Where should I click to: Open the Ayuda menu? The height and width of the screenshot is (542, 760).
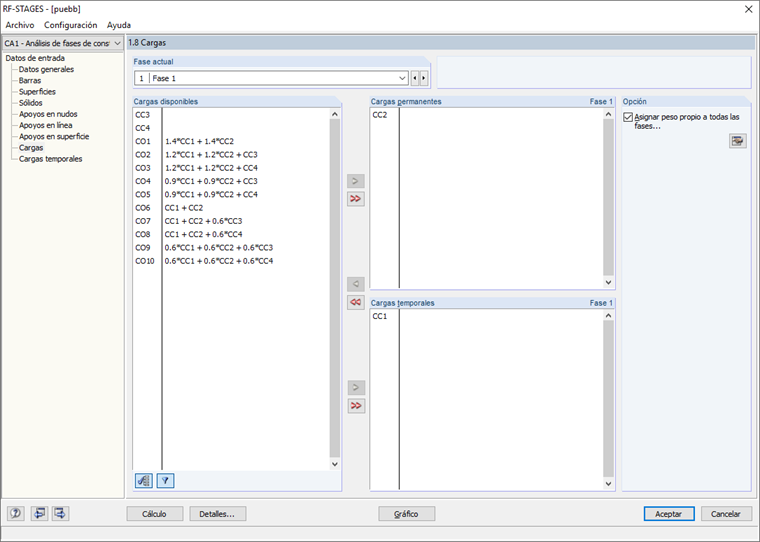119,25
